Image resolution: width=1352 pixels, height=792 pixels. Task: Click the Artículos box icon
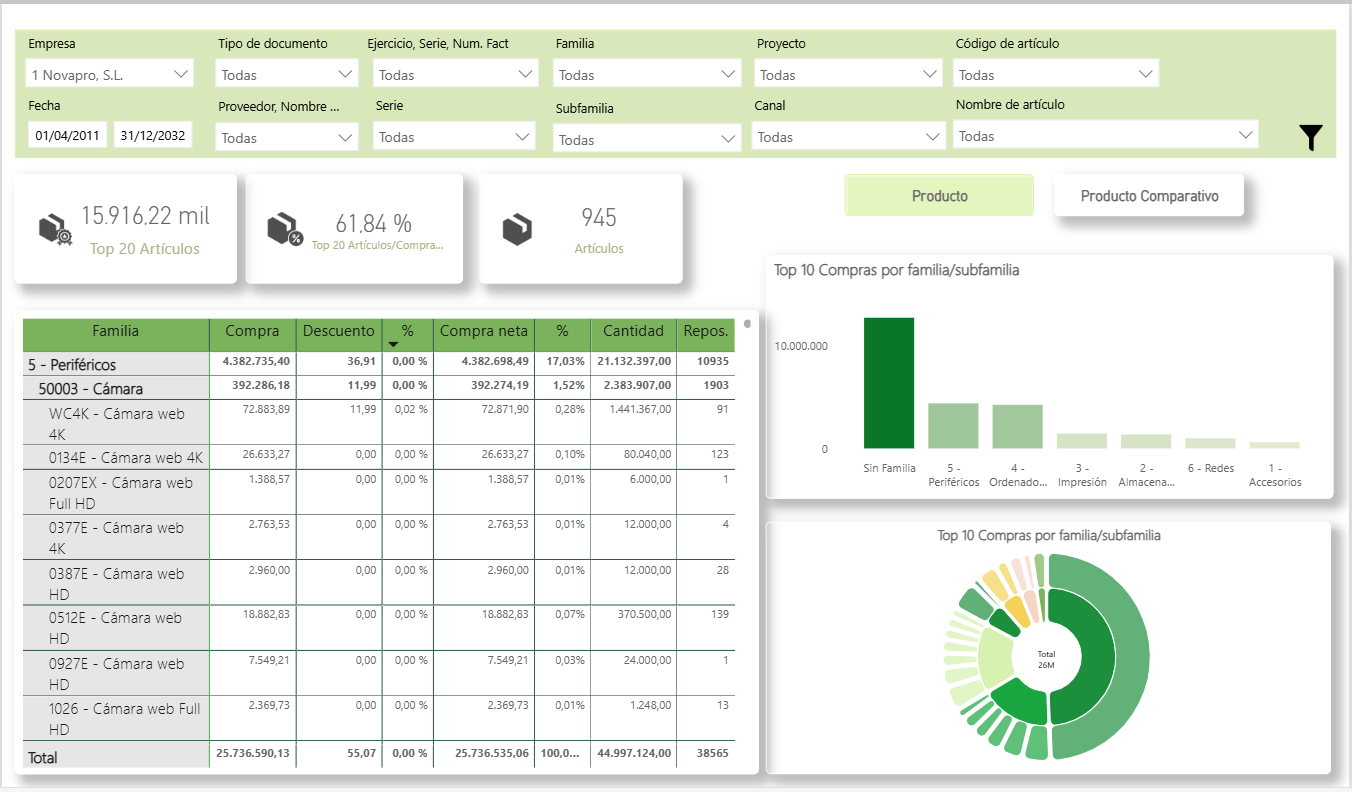(x=517, y=229)
